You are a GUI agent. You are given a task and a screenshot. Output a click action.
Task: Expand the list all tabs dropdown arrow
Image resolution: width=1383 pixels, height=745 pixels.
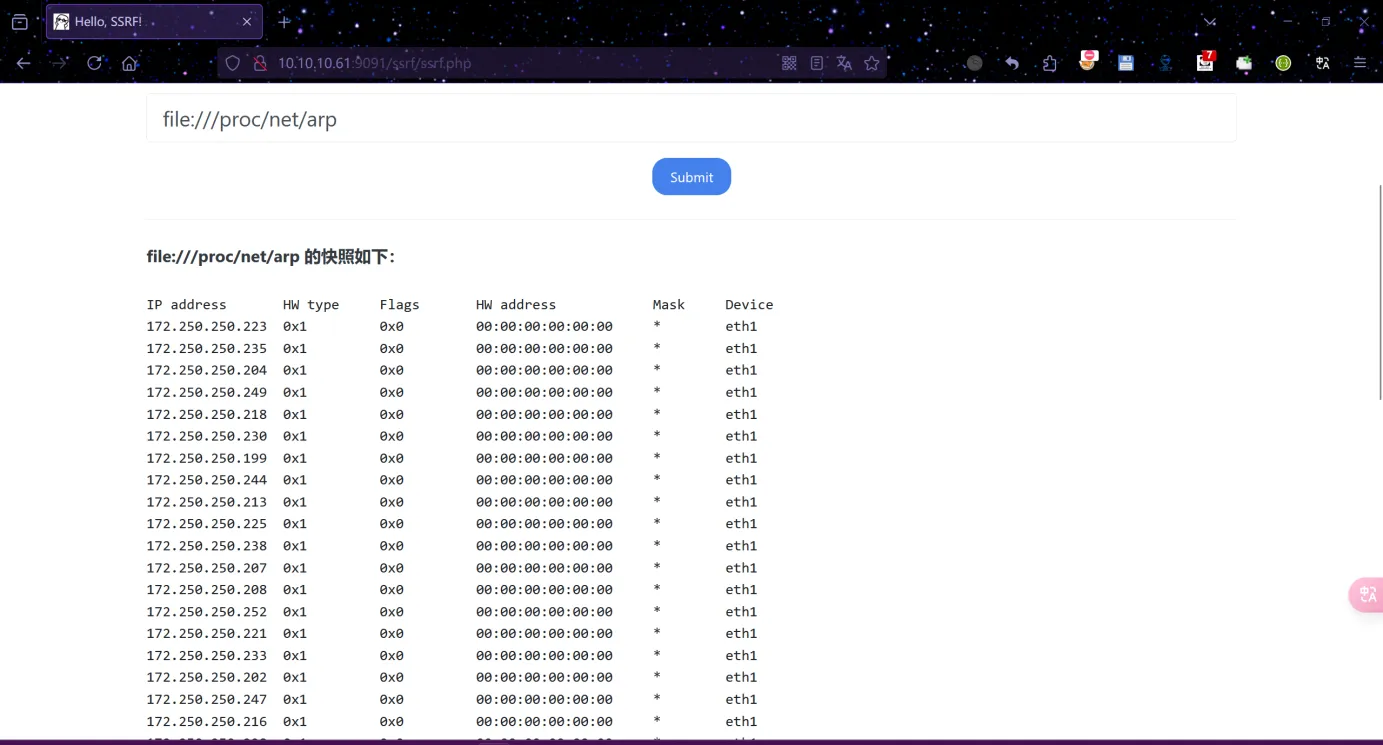point(1210,21)
